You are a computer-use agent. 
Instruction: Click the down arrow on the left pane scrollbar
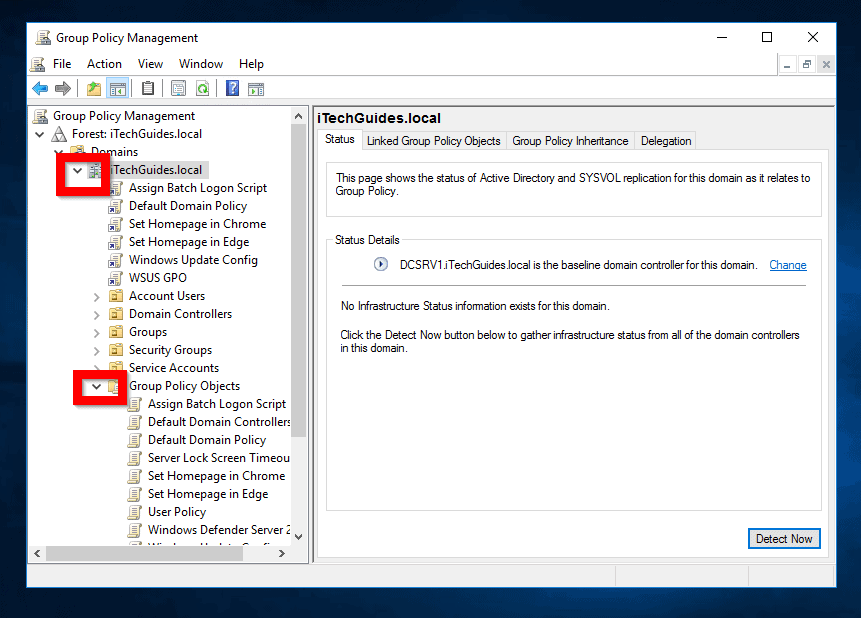click(298, 536)
